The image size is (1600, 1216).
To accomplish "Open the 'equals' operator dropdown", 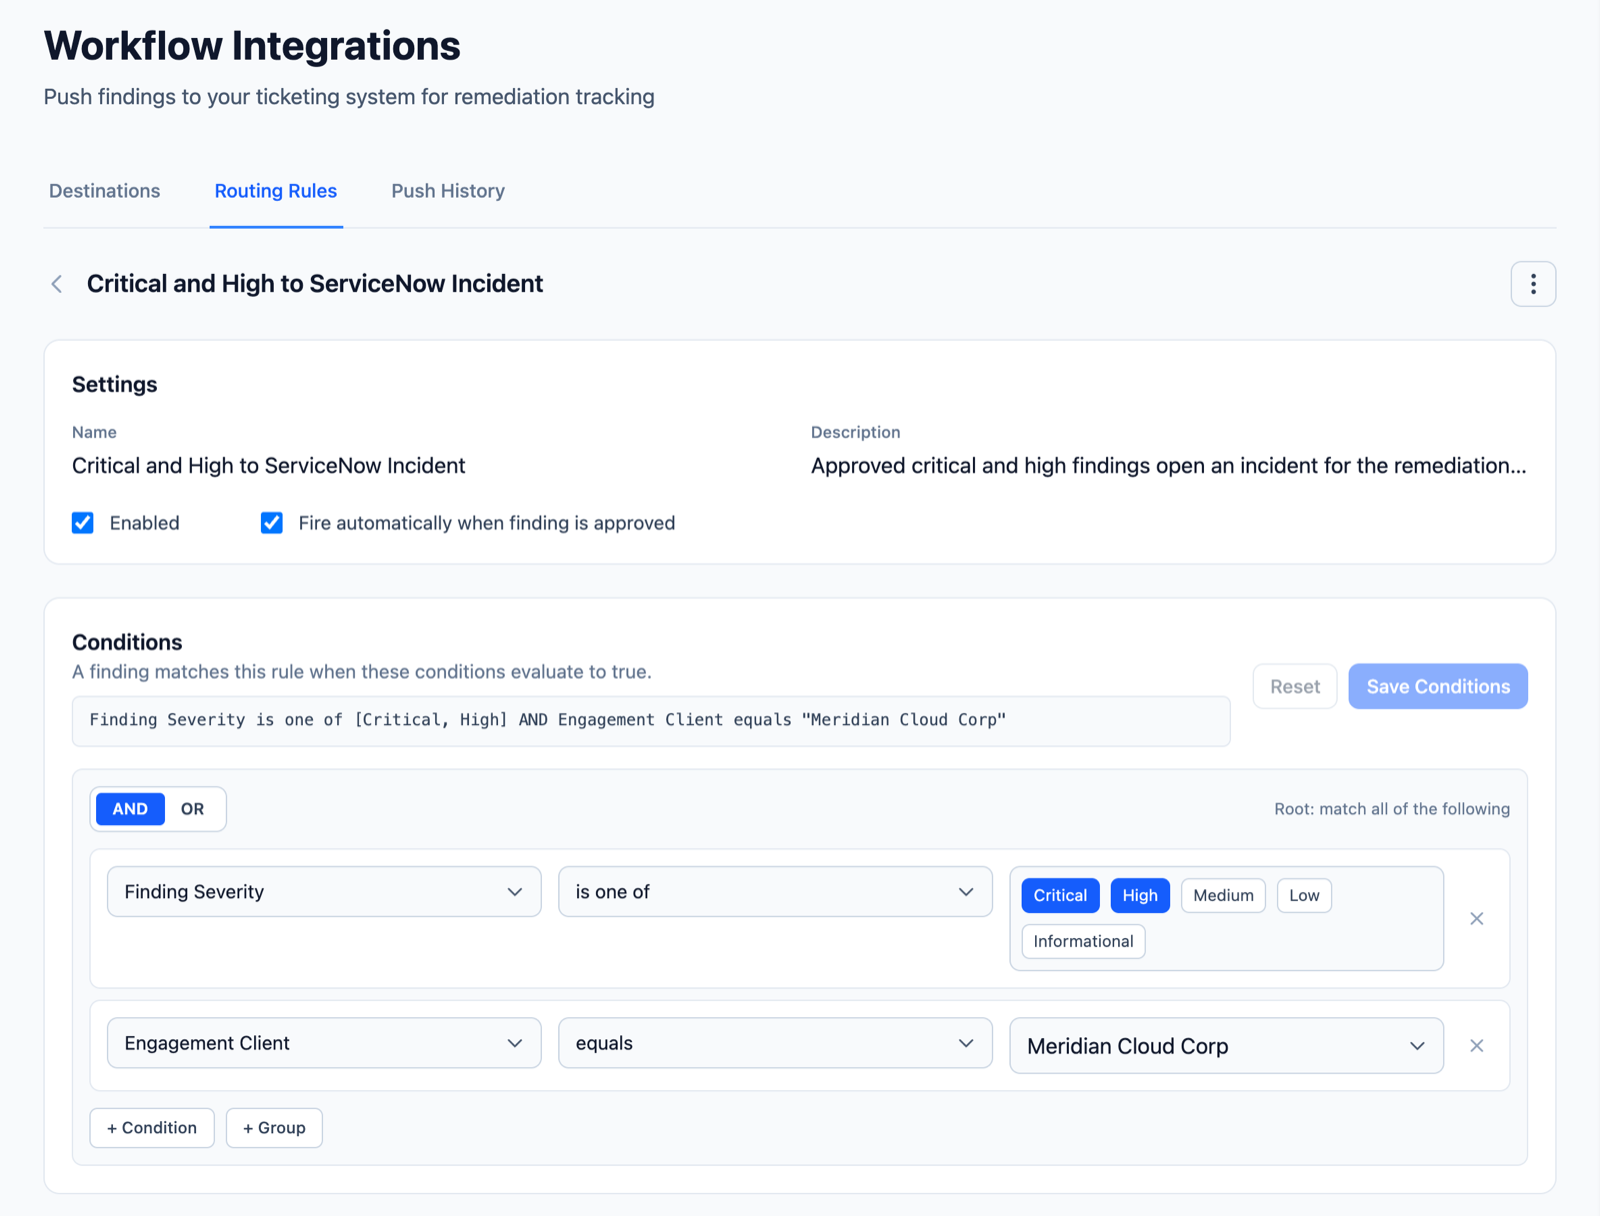I will (x=775, y=1043).
